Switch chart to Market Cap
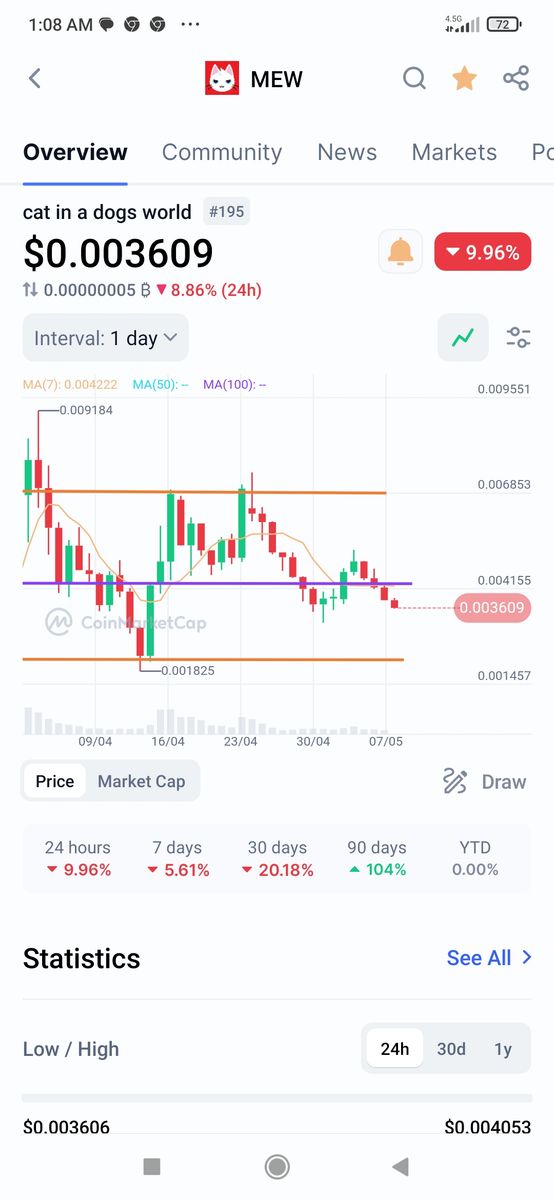This screenshot has height=1200, width=554. [141, 782]
